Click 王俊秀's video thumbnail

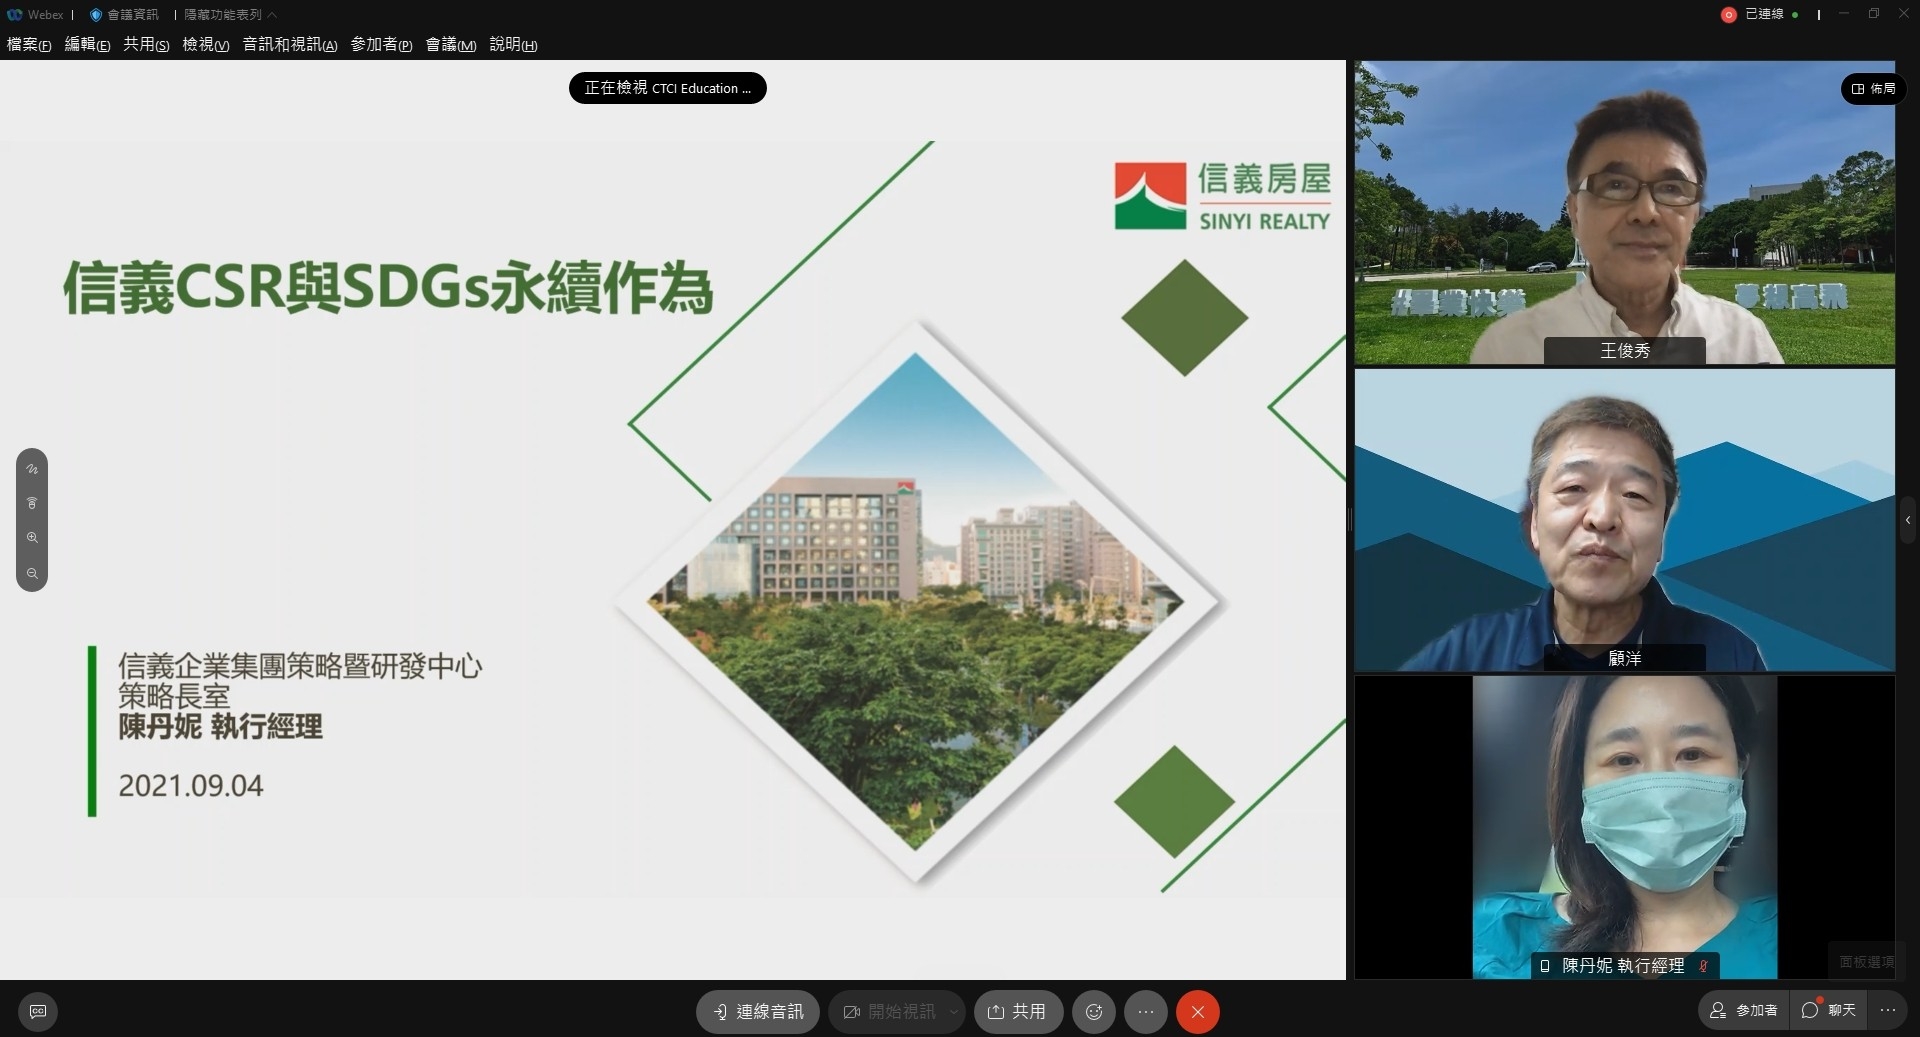click(1624, 213)
